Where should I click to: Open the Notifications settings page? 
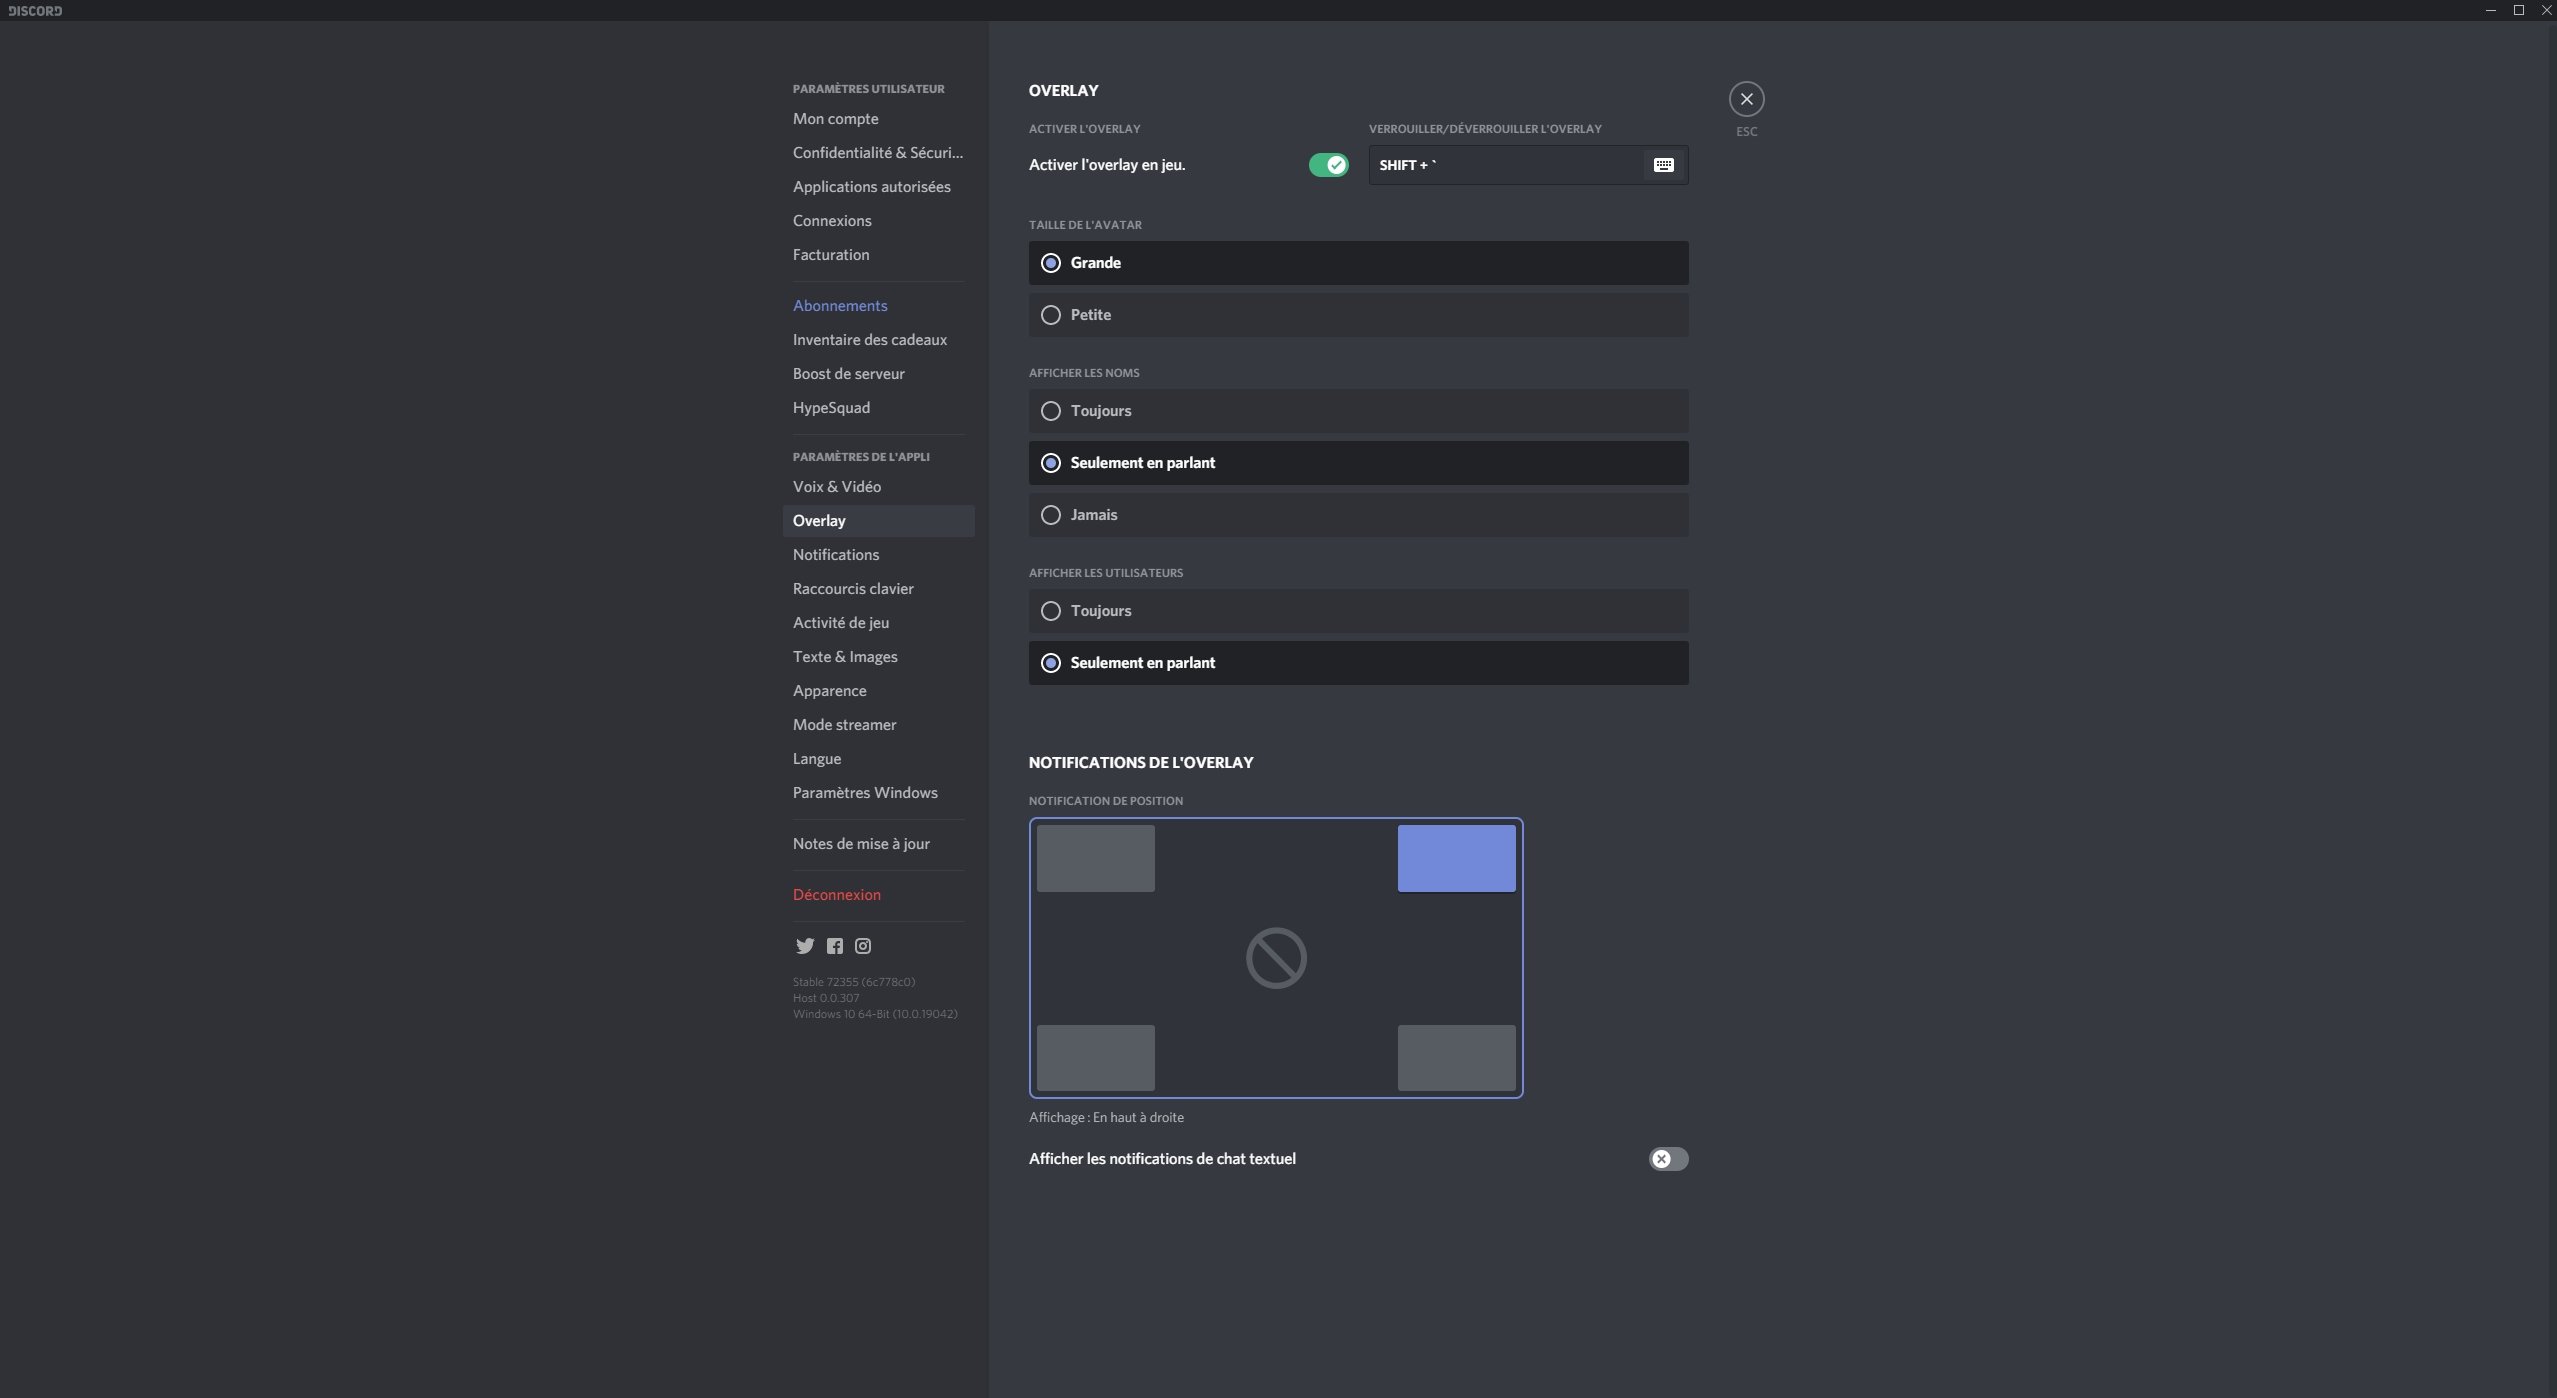tap(836, 554)
